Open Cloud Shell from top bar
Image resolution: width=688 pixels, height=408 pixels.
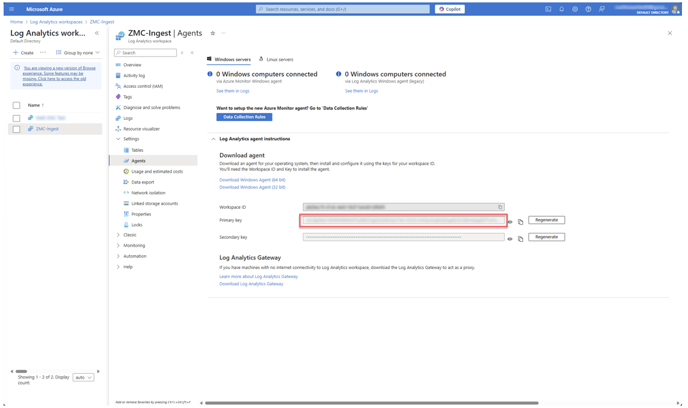pyautogui.click(x=548, y=9)
